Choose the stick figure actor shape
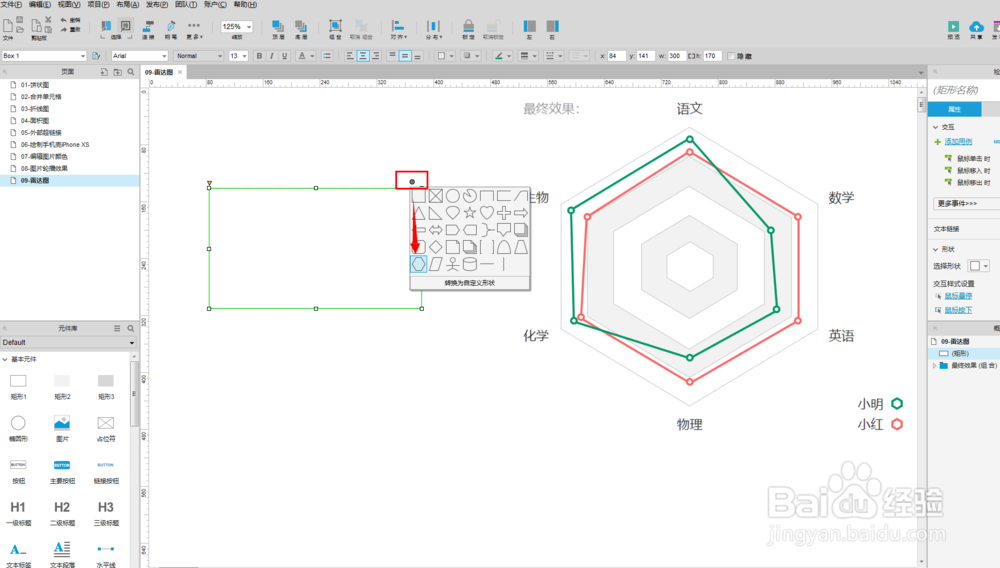1000x568 pixels. click(x=453, y=264)
